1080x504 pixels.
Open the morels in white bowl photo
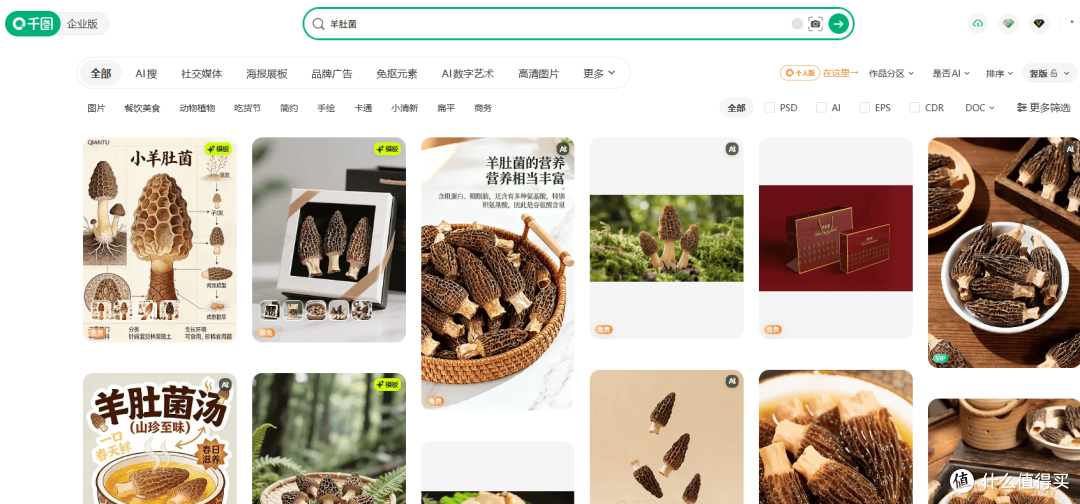[x=1004, y=252]
